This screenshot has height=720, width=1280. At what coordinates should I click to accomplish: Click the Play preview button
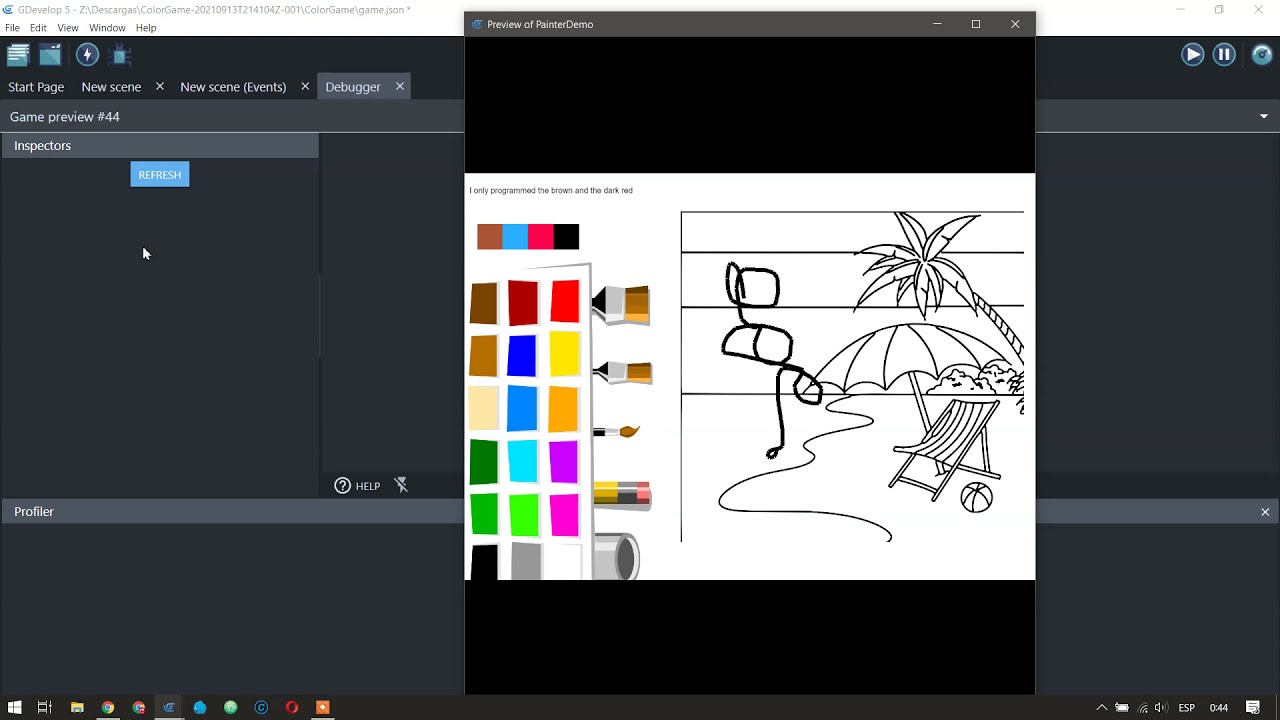[1192, 55]
